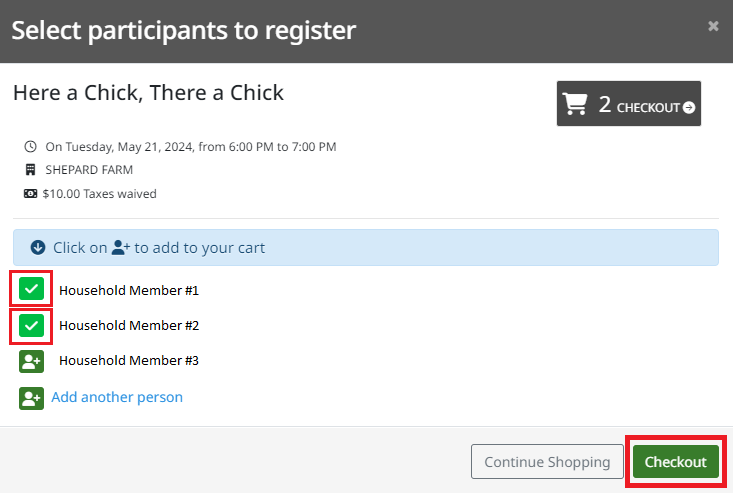
Task: Uncheck Household Member #1 green checkbox
Action: (x=31, y=289)
